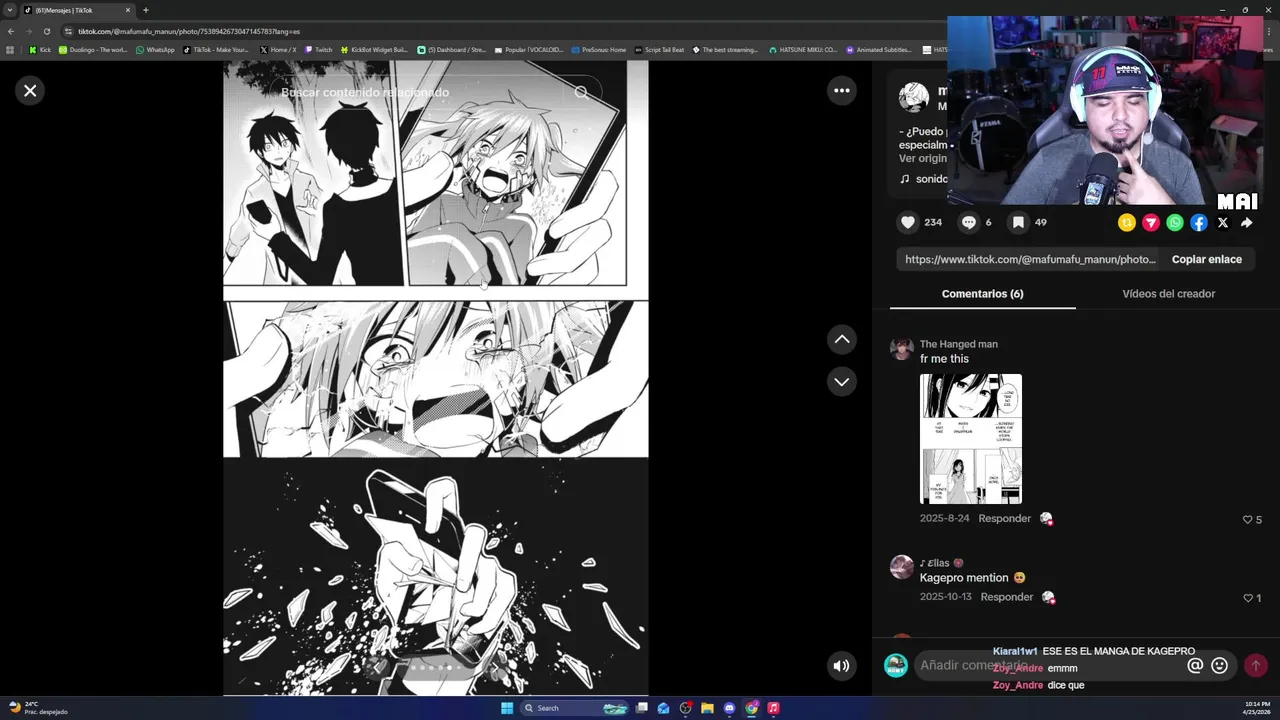Screen dimensions: 1280x720
Task: Open Home / X bookmark
Action: (x=278, y=50)
